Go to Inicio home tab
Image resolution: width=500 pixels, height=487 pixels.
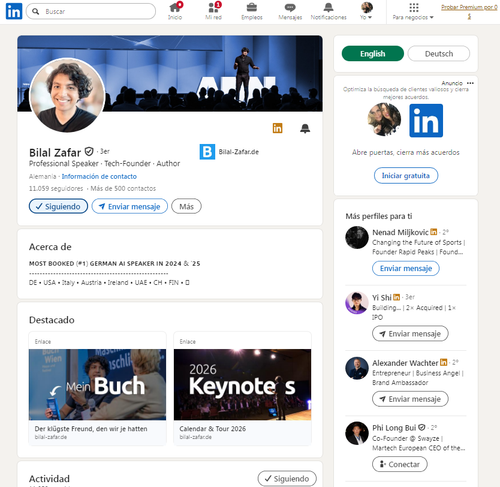tap(175, 11)
